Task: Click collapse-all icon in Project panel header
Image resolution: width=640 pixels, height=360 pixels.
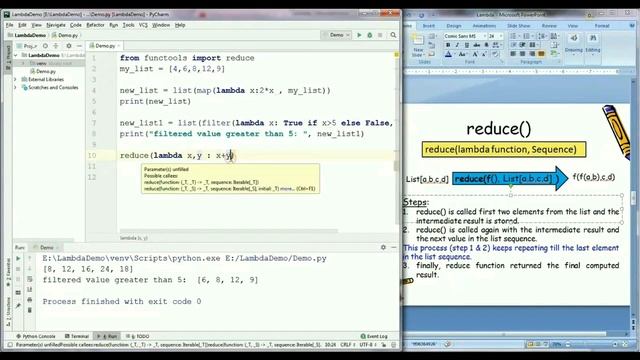Action: (56, 46)
